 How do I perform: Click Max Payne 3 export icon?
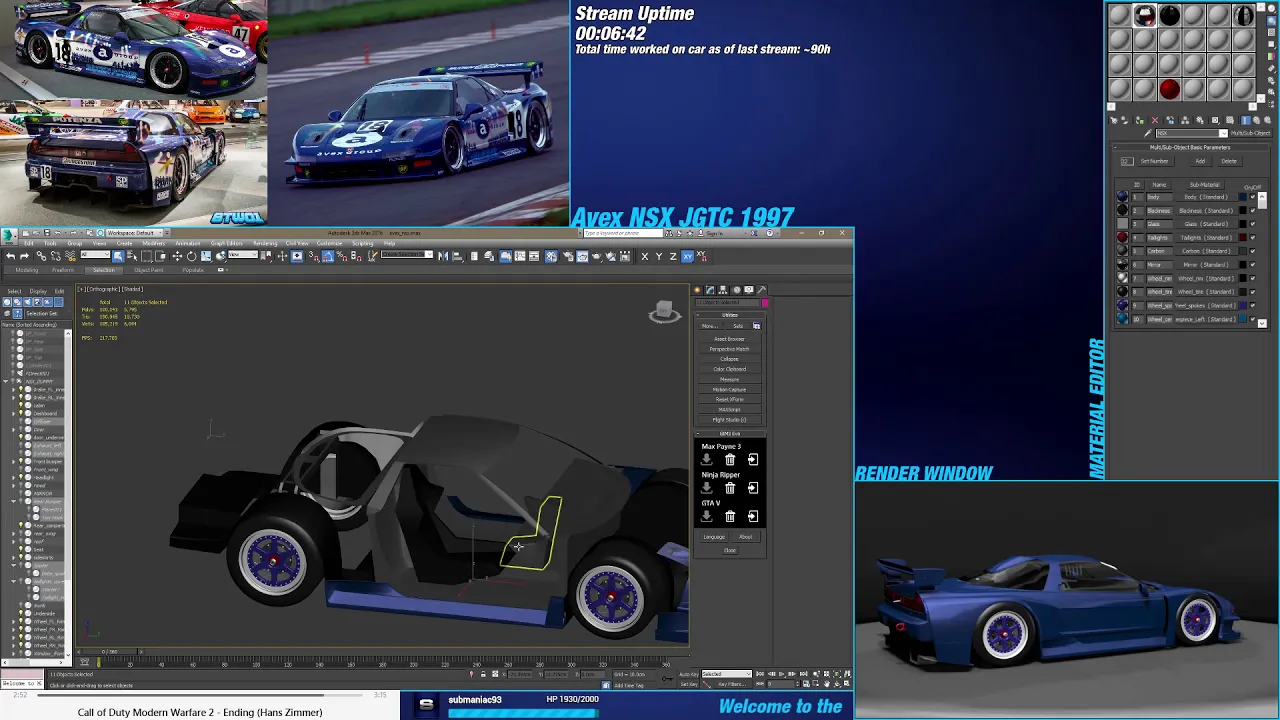click(753, 459)
